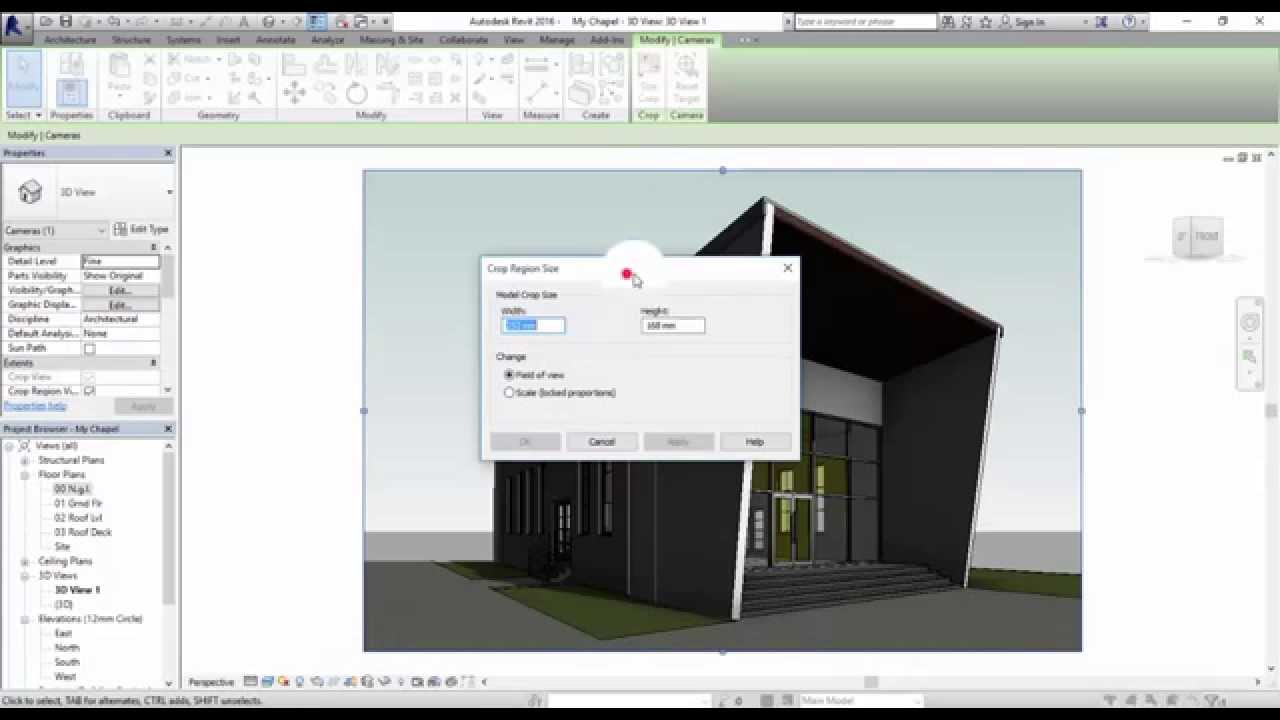This screenshot has height=720, width=1280.
Task: Click the Open folder icon in Quick Access toolbar
Action: (x=47, y=21)
